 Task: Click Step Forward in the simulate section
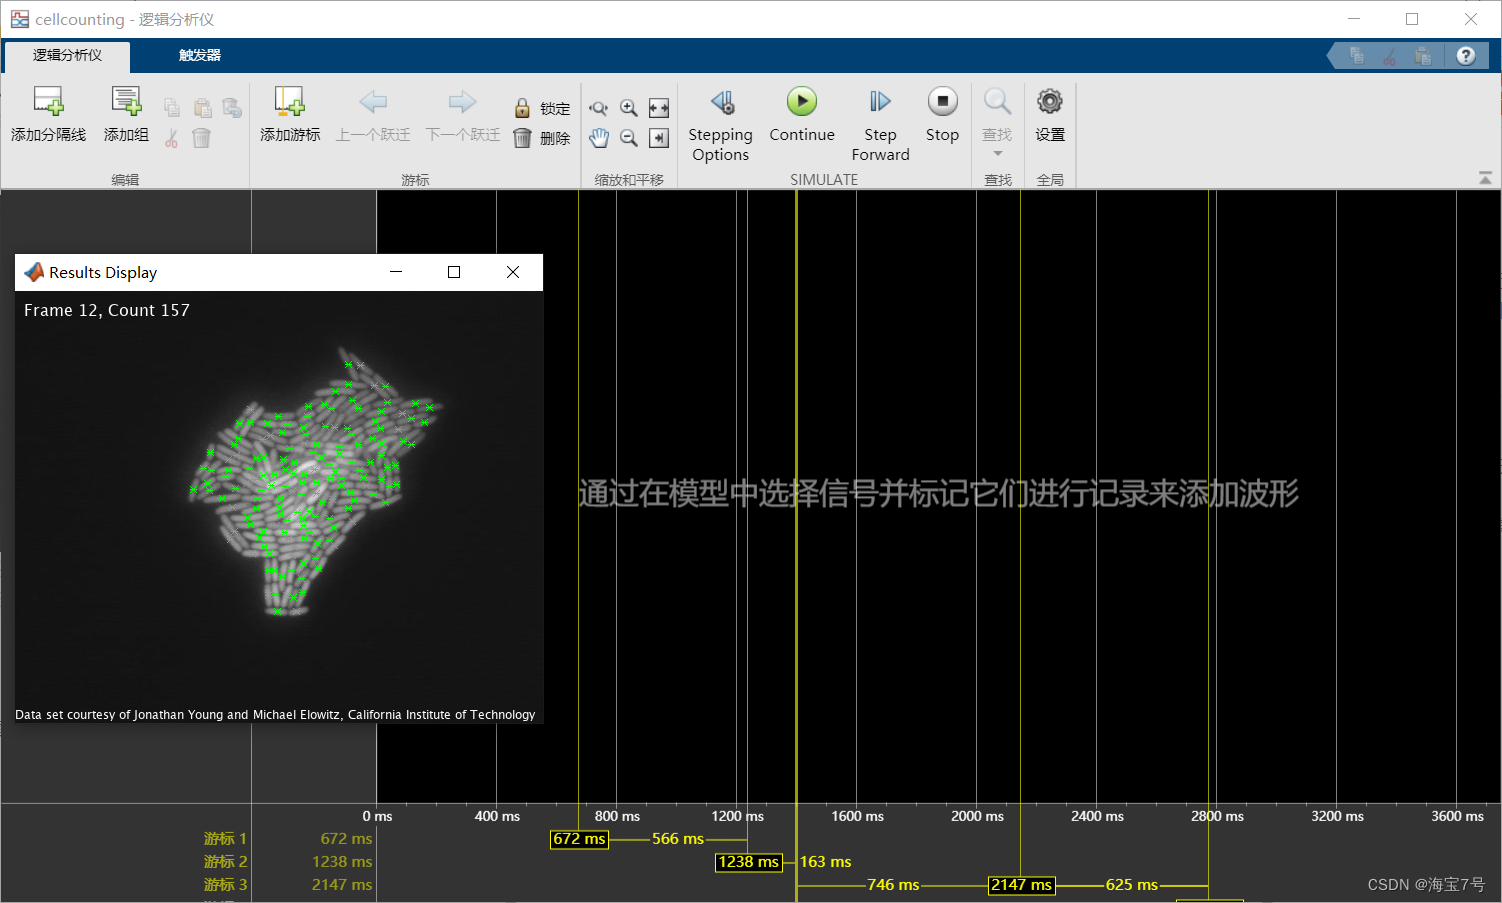coord(880,102)
